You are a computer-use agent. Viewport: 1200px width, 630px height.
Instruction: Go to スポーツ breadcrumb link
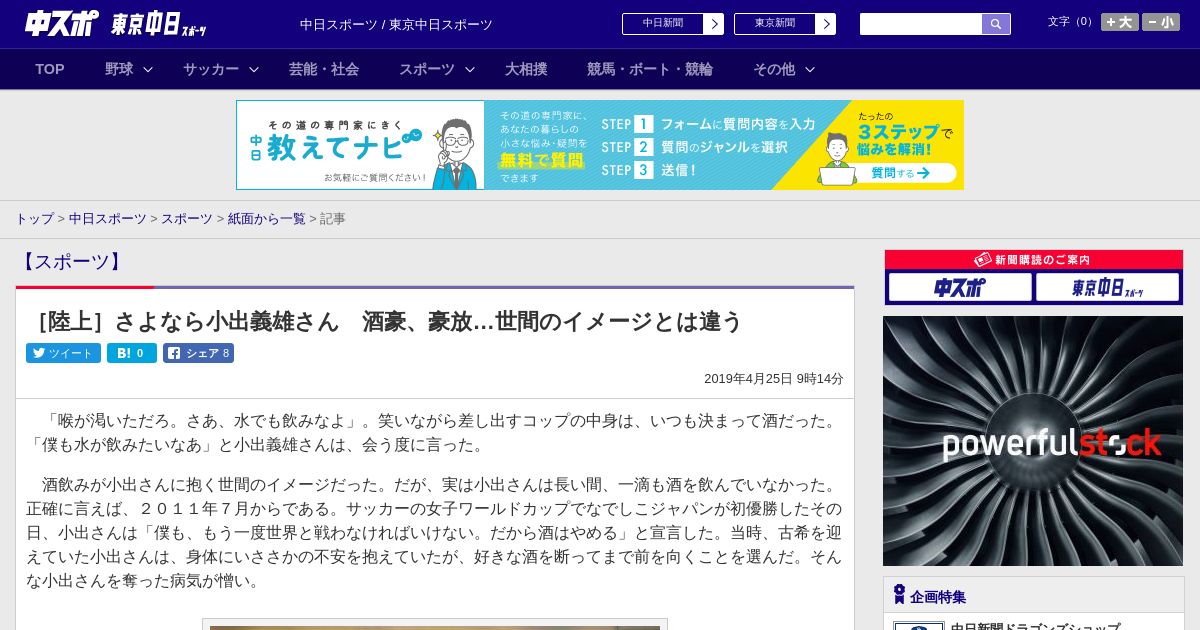[187, 218]
